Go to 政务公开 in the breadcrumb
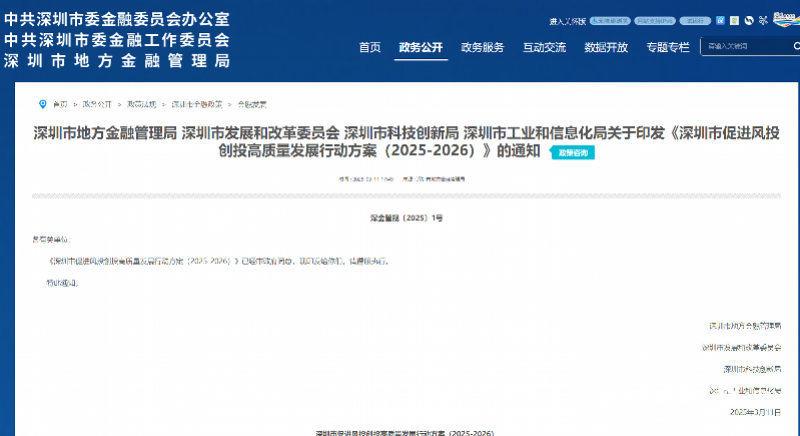The width and height of the screenshot is (800, 436). 97,104
